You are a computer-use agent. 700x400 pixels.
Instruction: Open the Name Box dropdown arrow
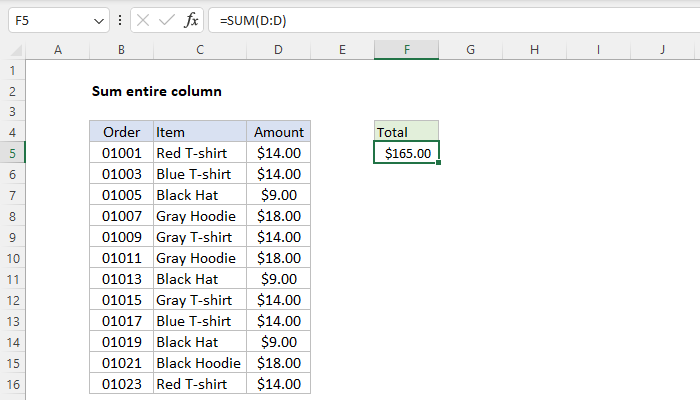tap(97, 21)
